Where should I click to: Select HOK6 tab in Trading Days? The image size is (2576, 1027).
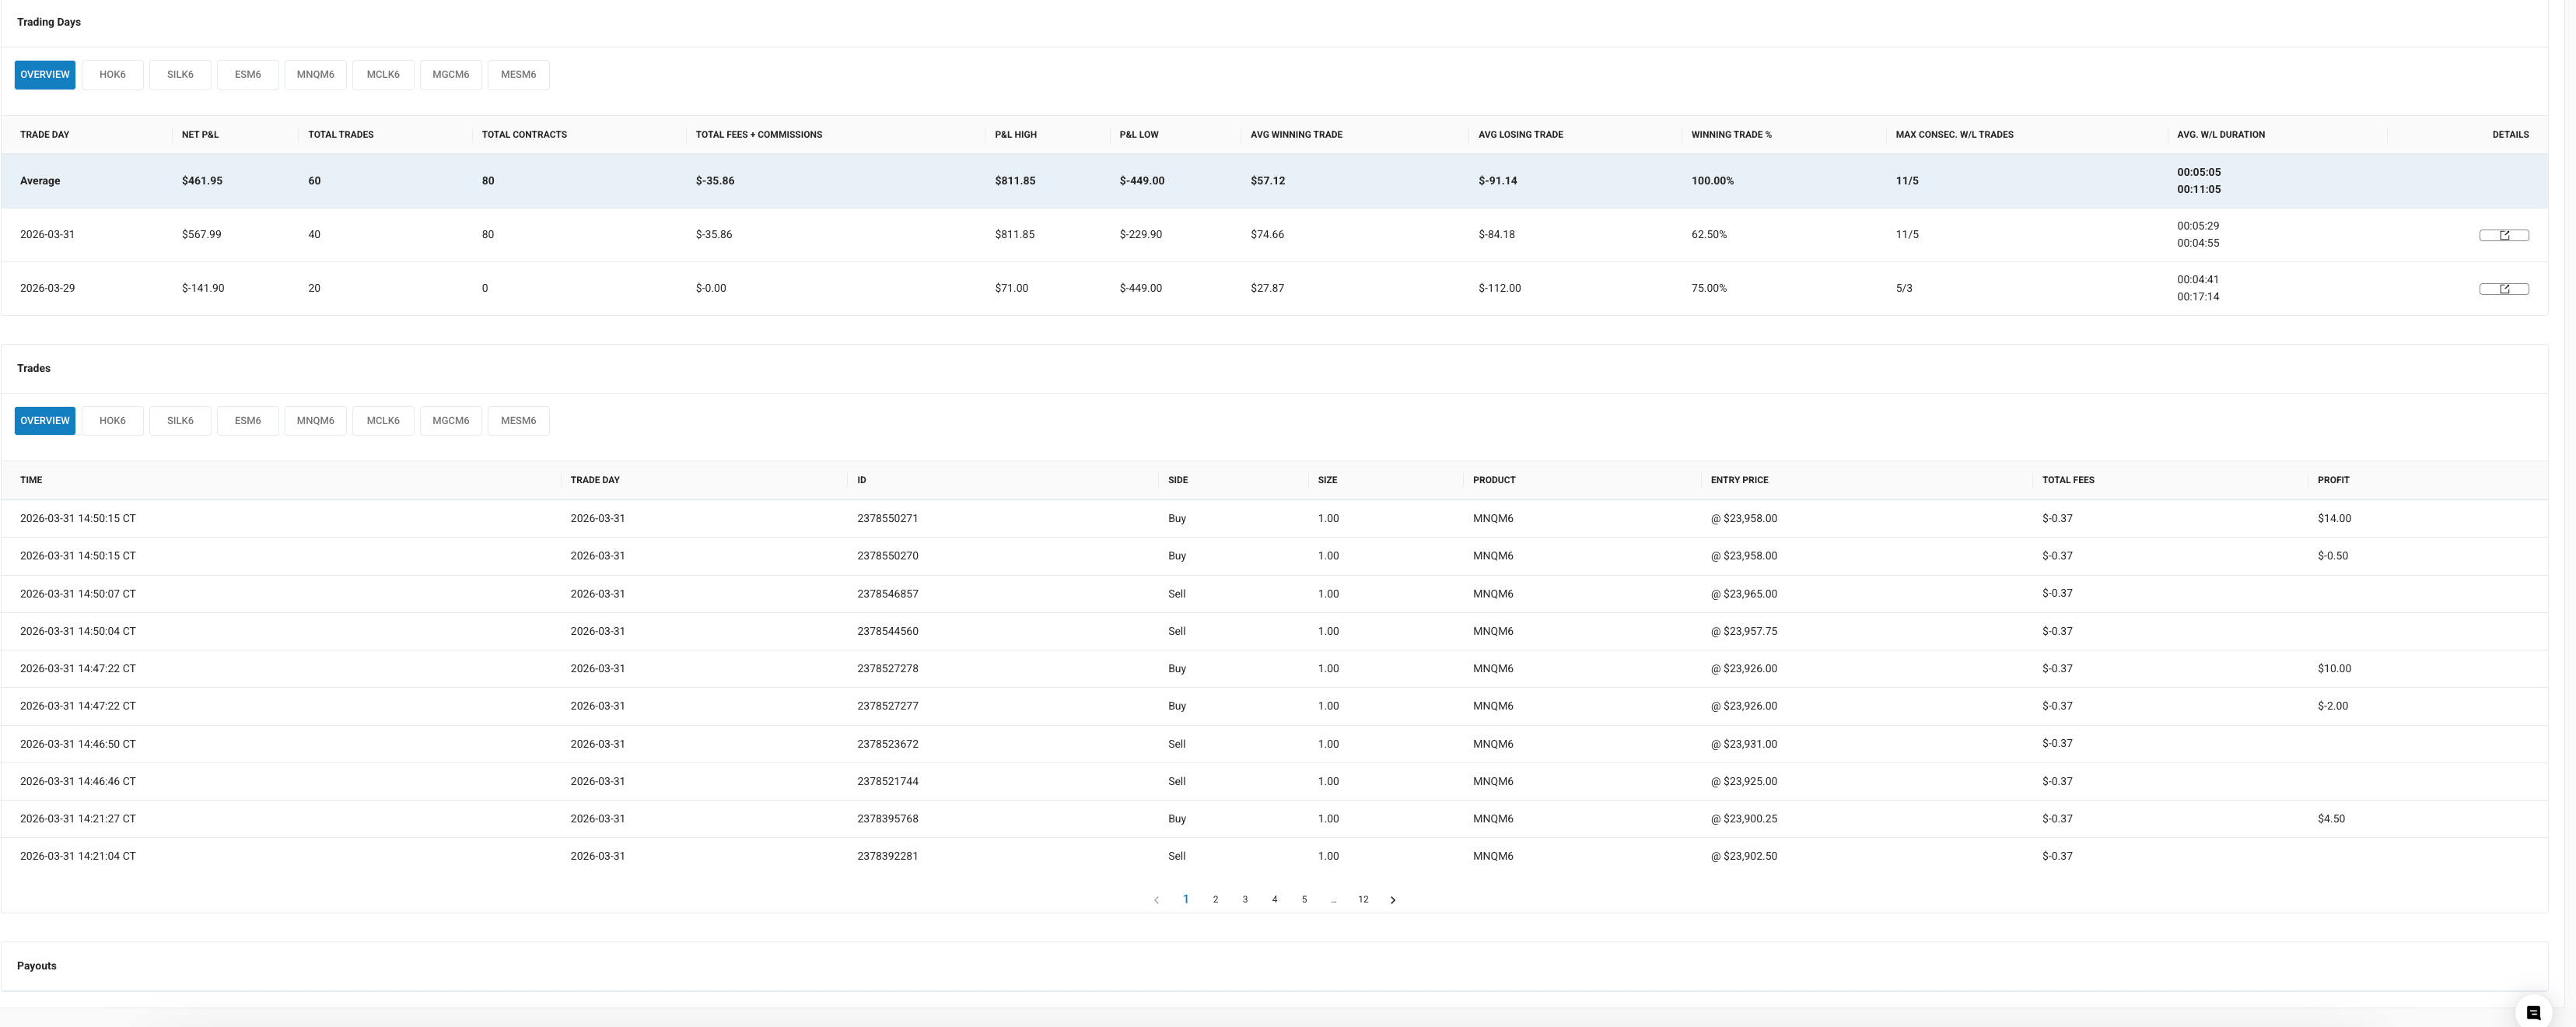(x=112, y=75)
